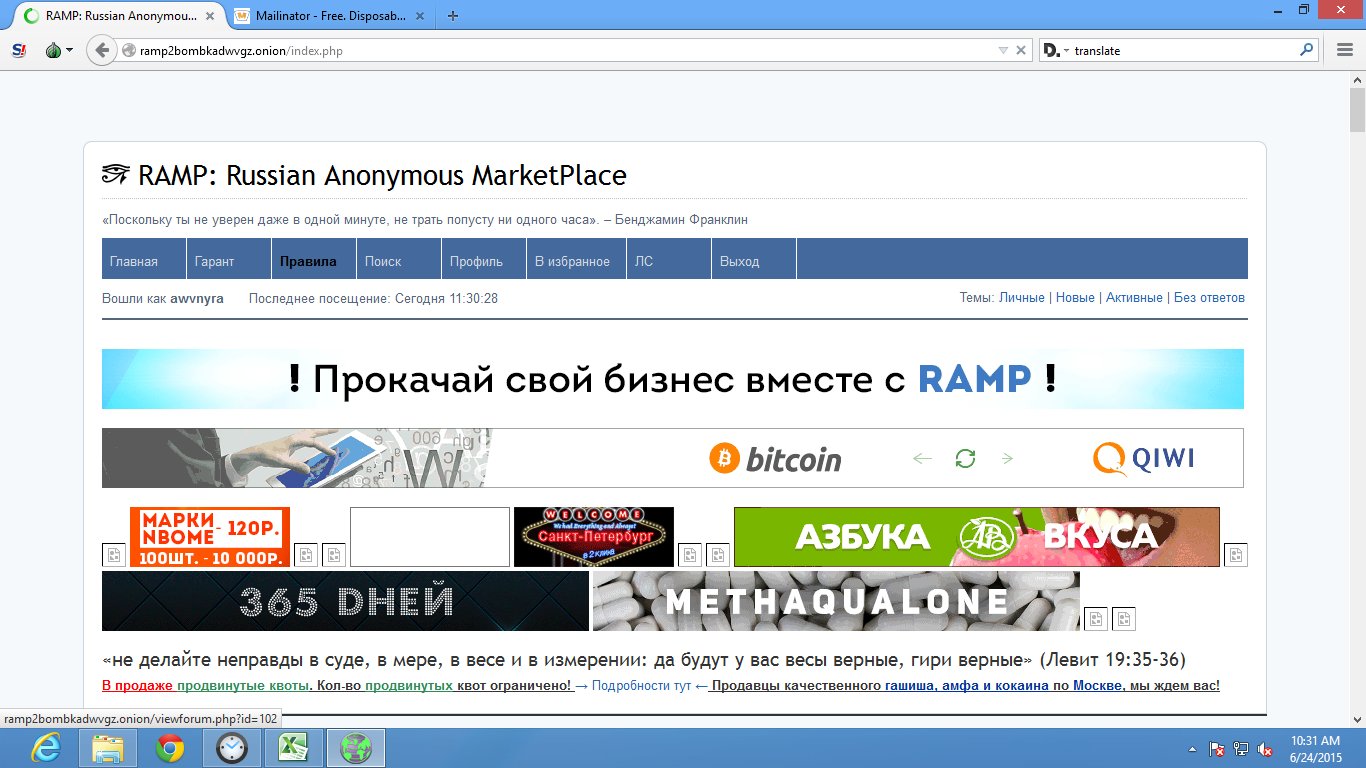Stop page loading with the X button
The image size is (1366, 768).
(1021, 50)
